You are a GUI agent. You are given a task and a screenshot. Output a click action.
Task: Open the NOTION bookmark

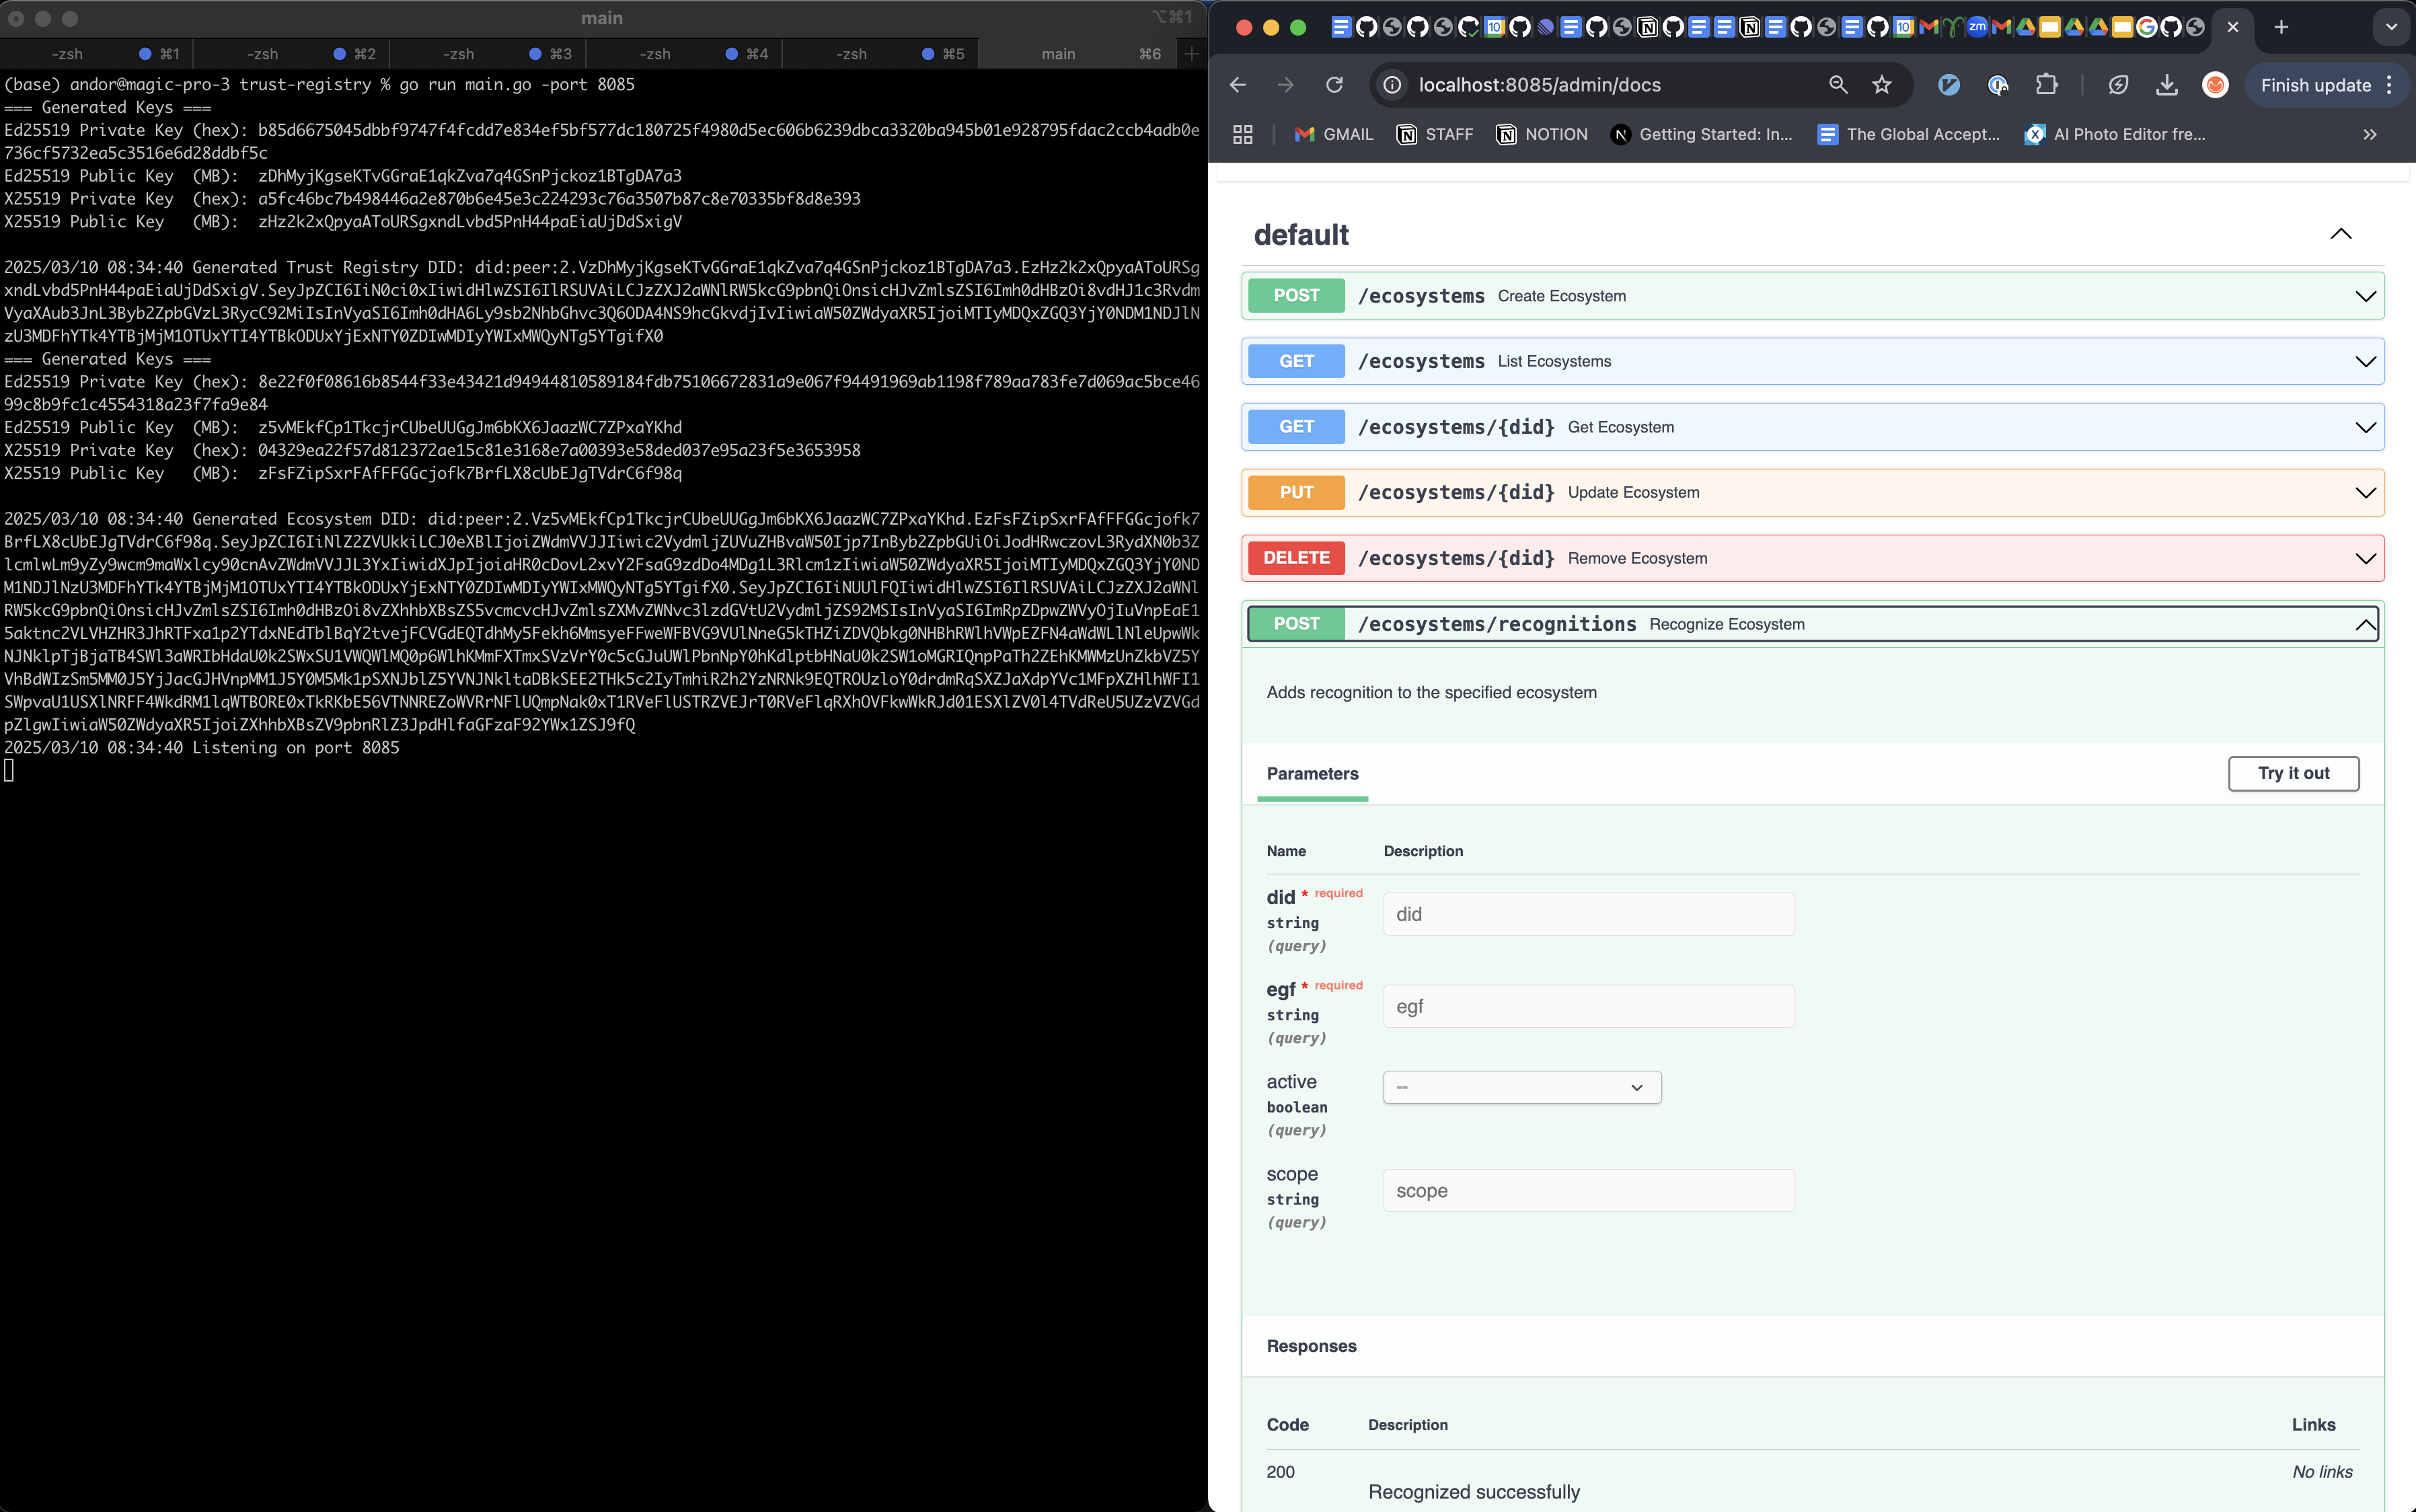[1542, 134]
